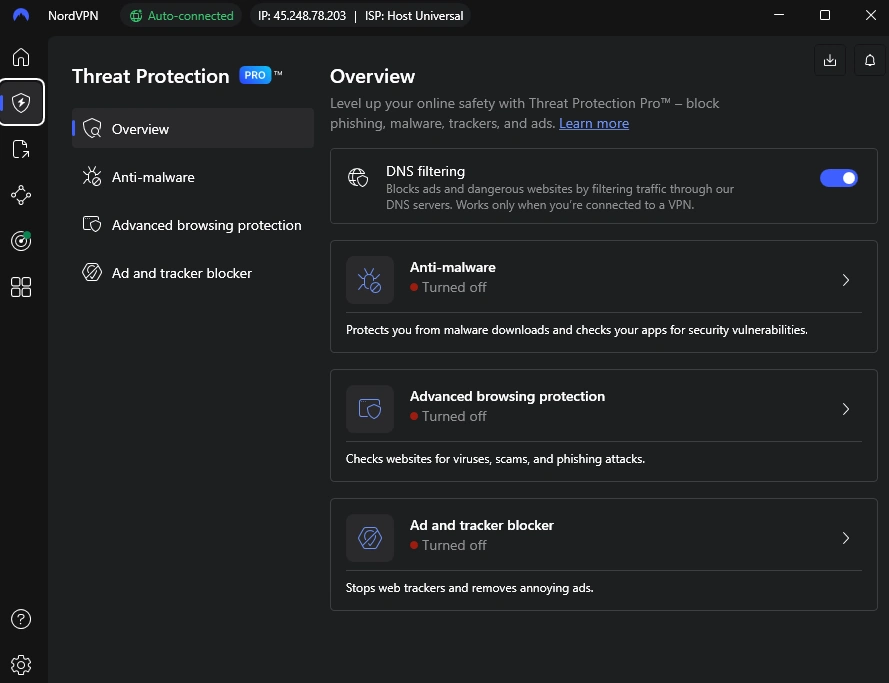
Task: Expand the Advanced browsing protection card
Action: tap(845, 409)
